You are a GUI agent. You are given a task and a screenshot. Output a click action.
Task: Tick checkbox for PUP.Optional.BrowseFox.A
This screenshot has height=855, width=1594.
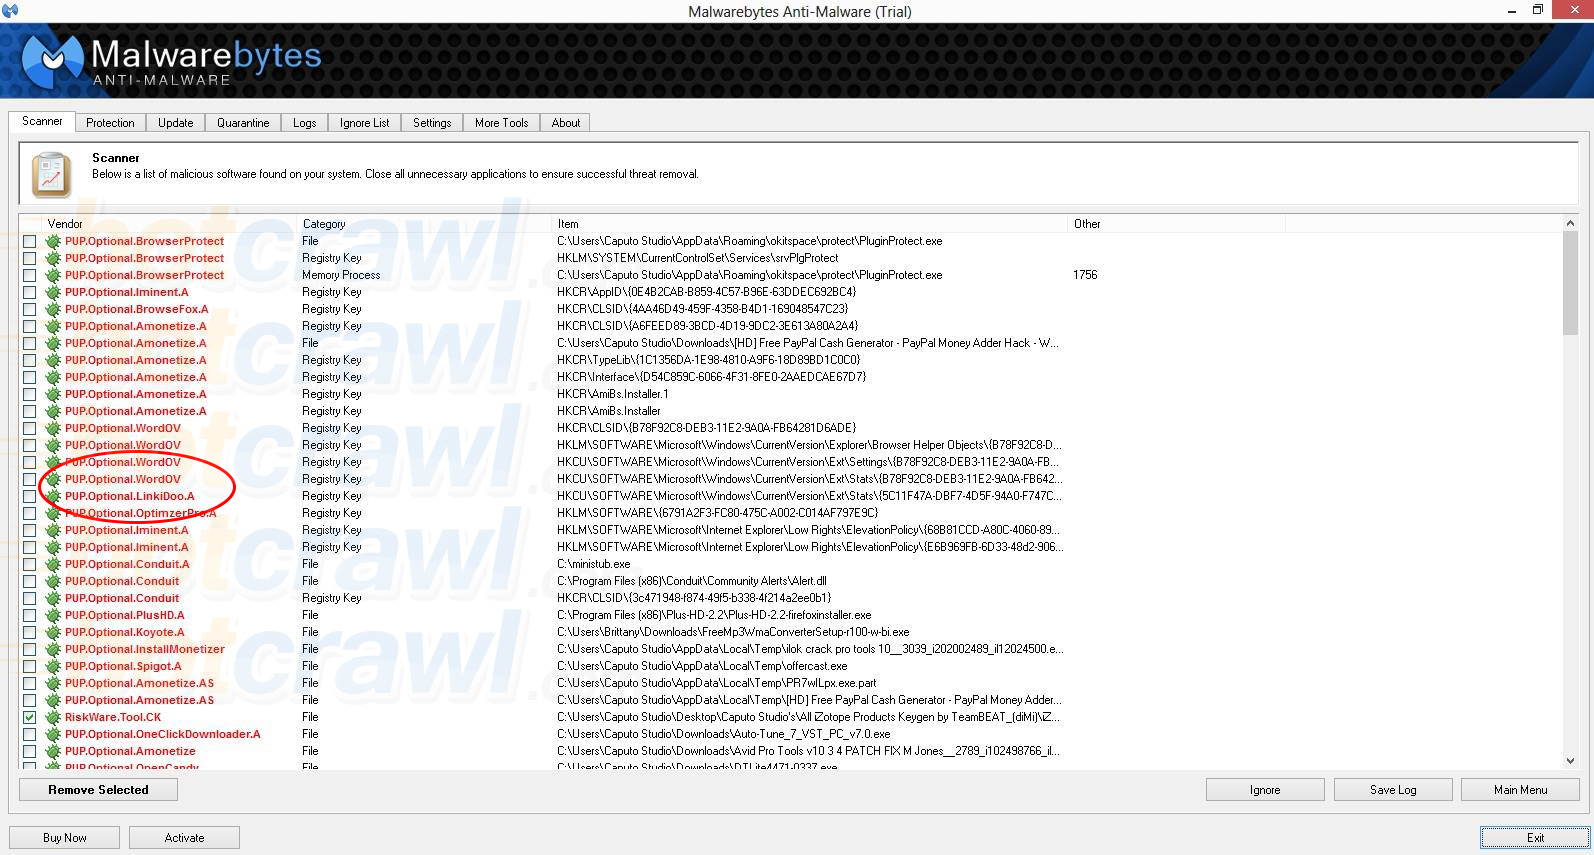[29, 309]
